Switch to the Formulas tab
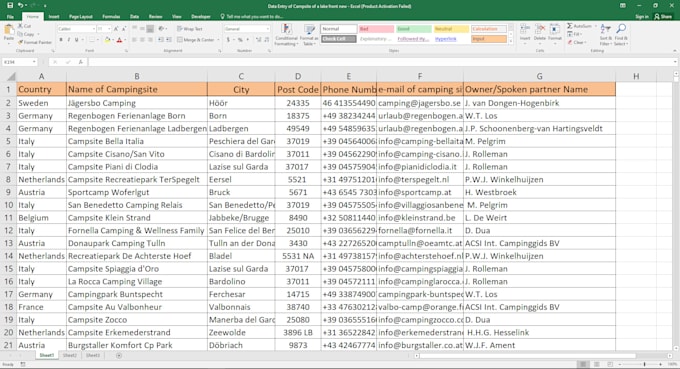The height and width of the screenshot is (369, 680). 111,16
